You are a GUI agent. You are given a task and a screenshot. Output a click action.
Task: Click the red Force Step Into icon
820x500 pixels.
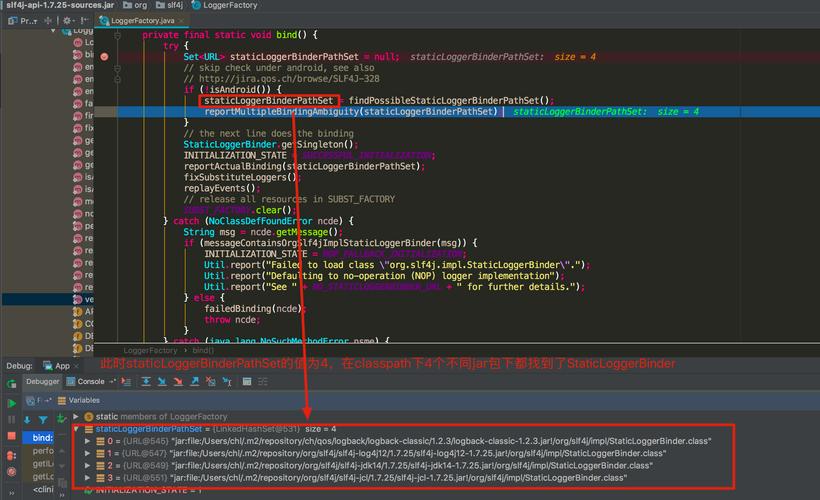click(178, 382)
